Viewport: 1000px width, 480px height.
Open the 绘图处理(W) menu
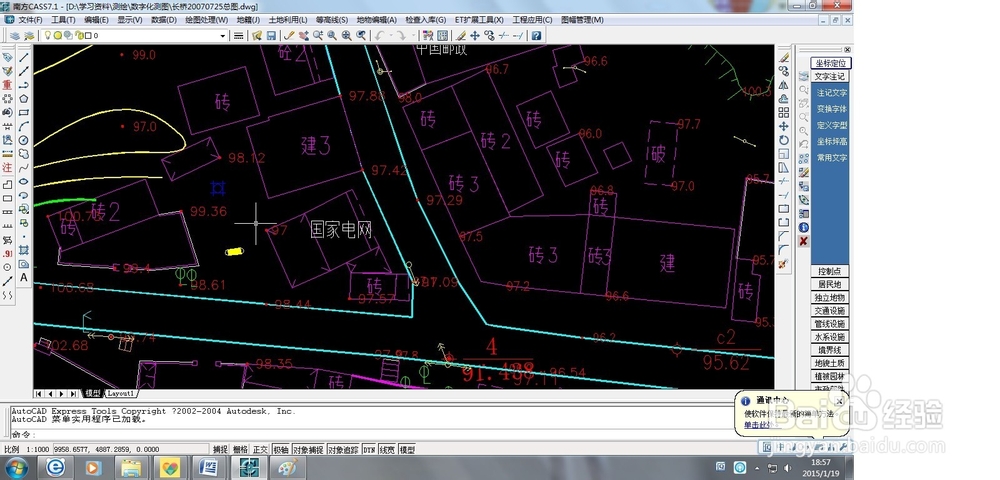[207, 20]
